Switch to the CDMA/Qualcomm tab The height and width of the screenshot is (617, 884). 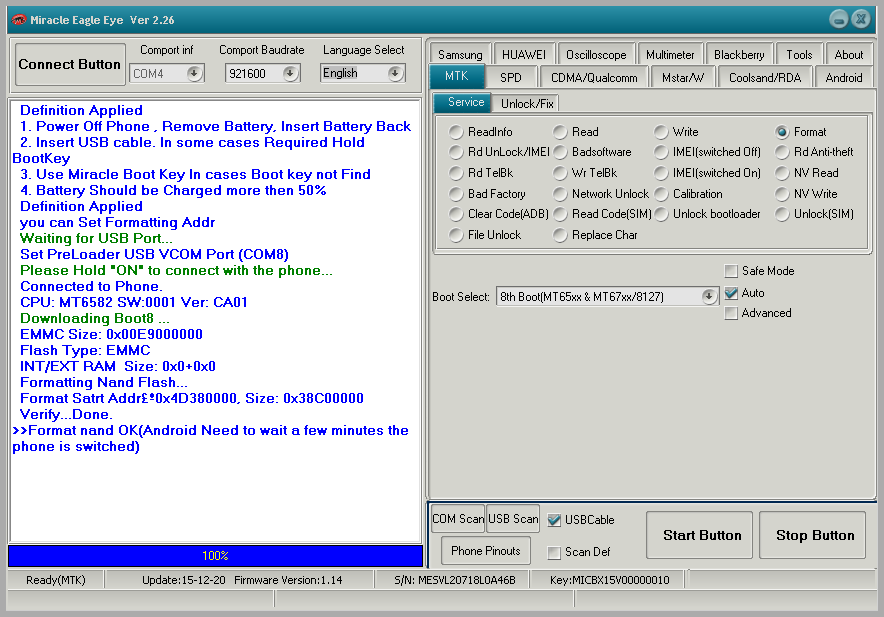coord(594,77)
